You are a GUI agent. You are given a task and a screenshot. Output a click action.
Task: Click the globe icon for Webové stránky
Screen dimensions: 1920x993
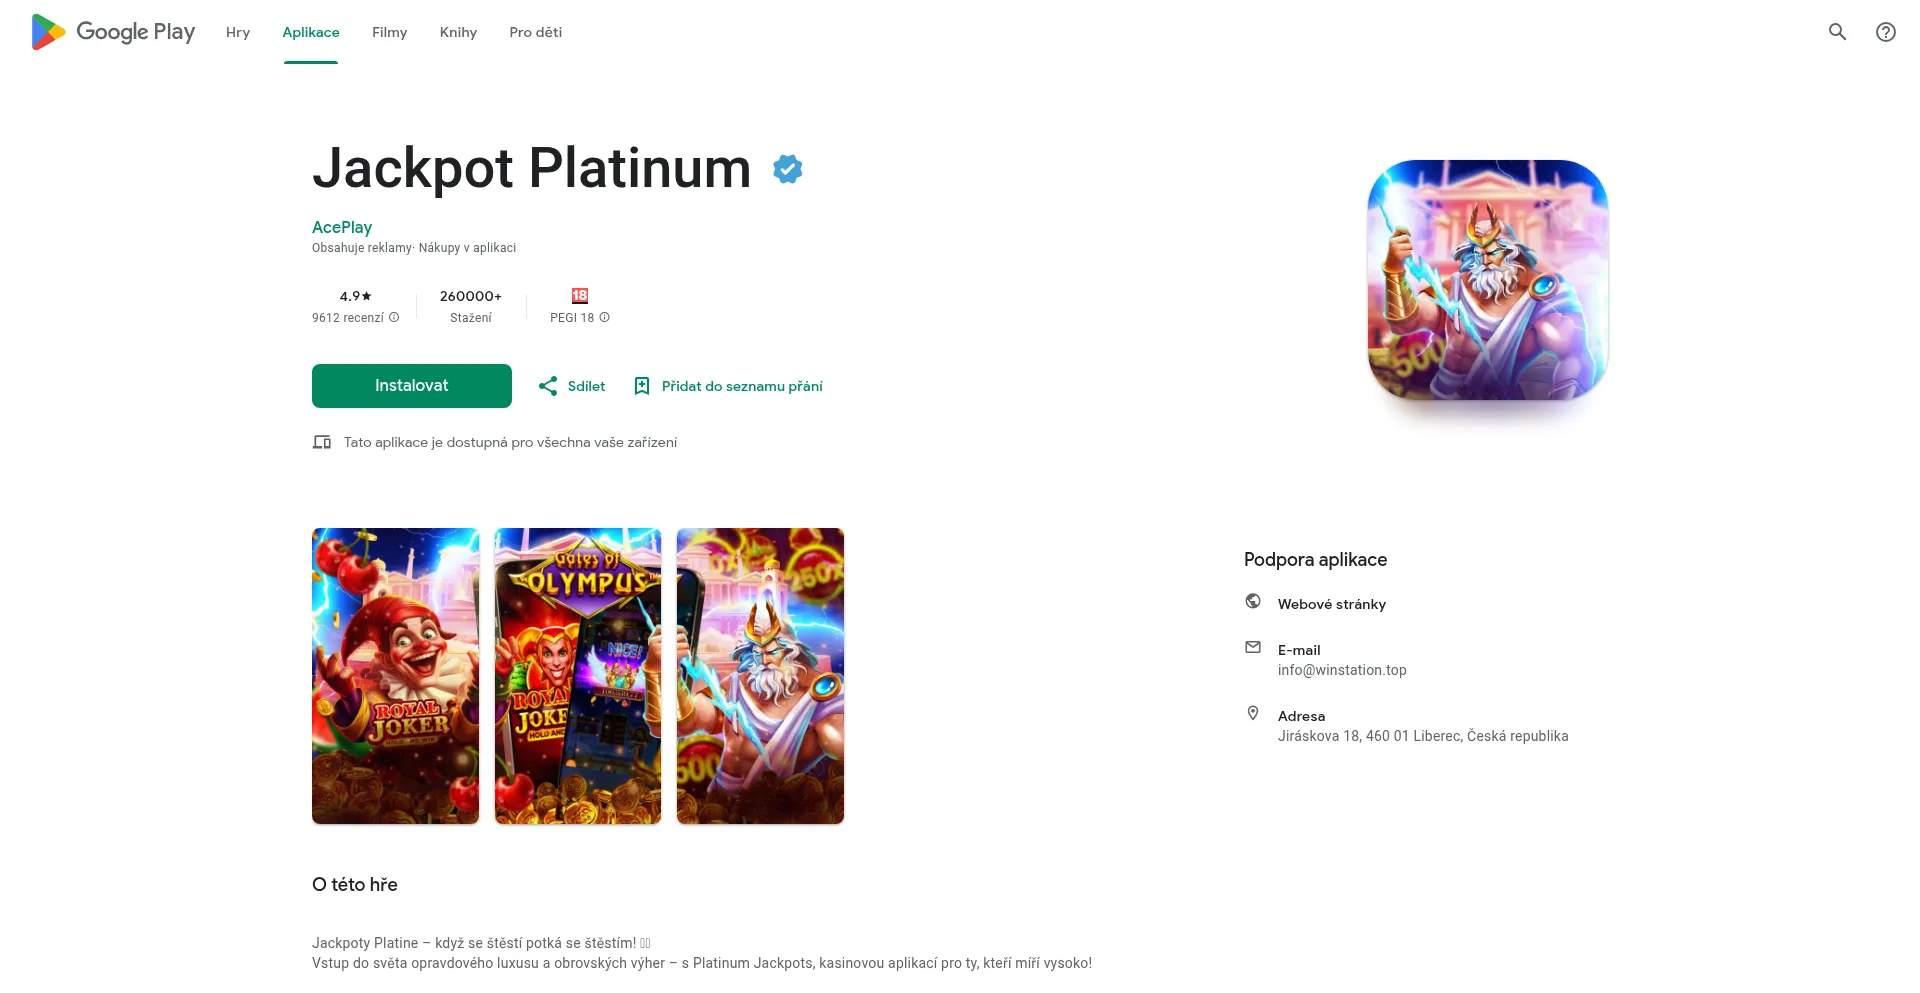1253,601
